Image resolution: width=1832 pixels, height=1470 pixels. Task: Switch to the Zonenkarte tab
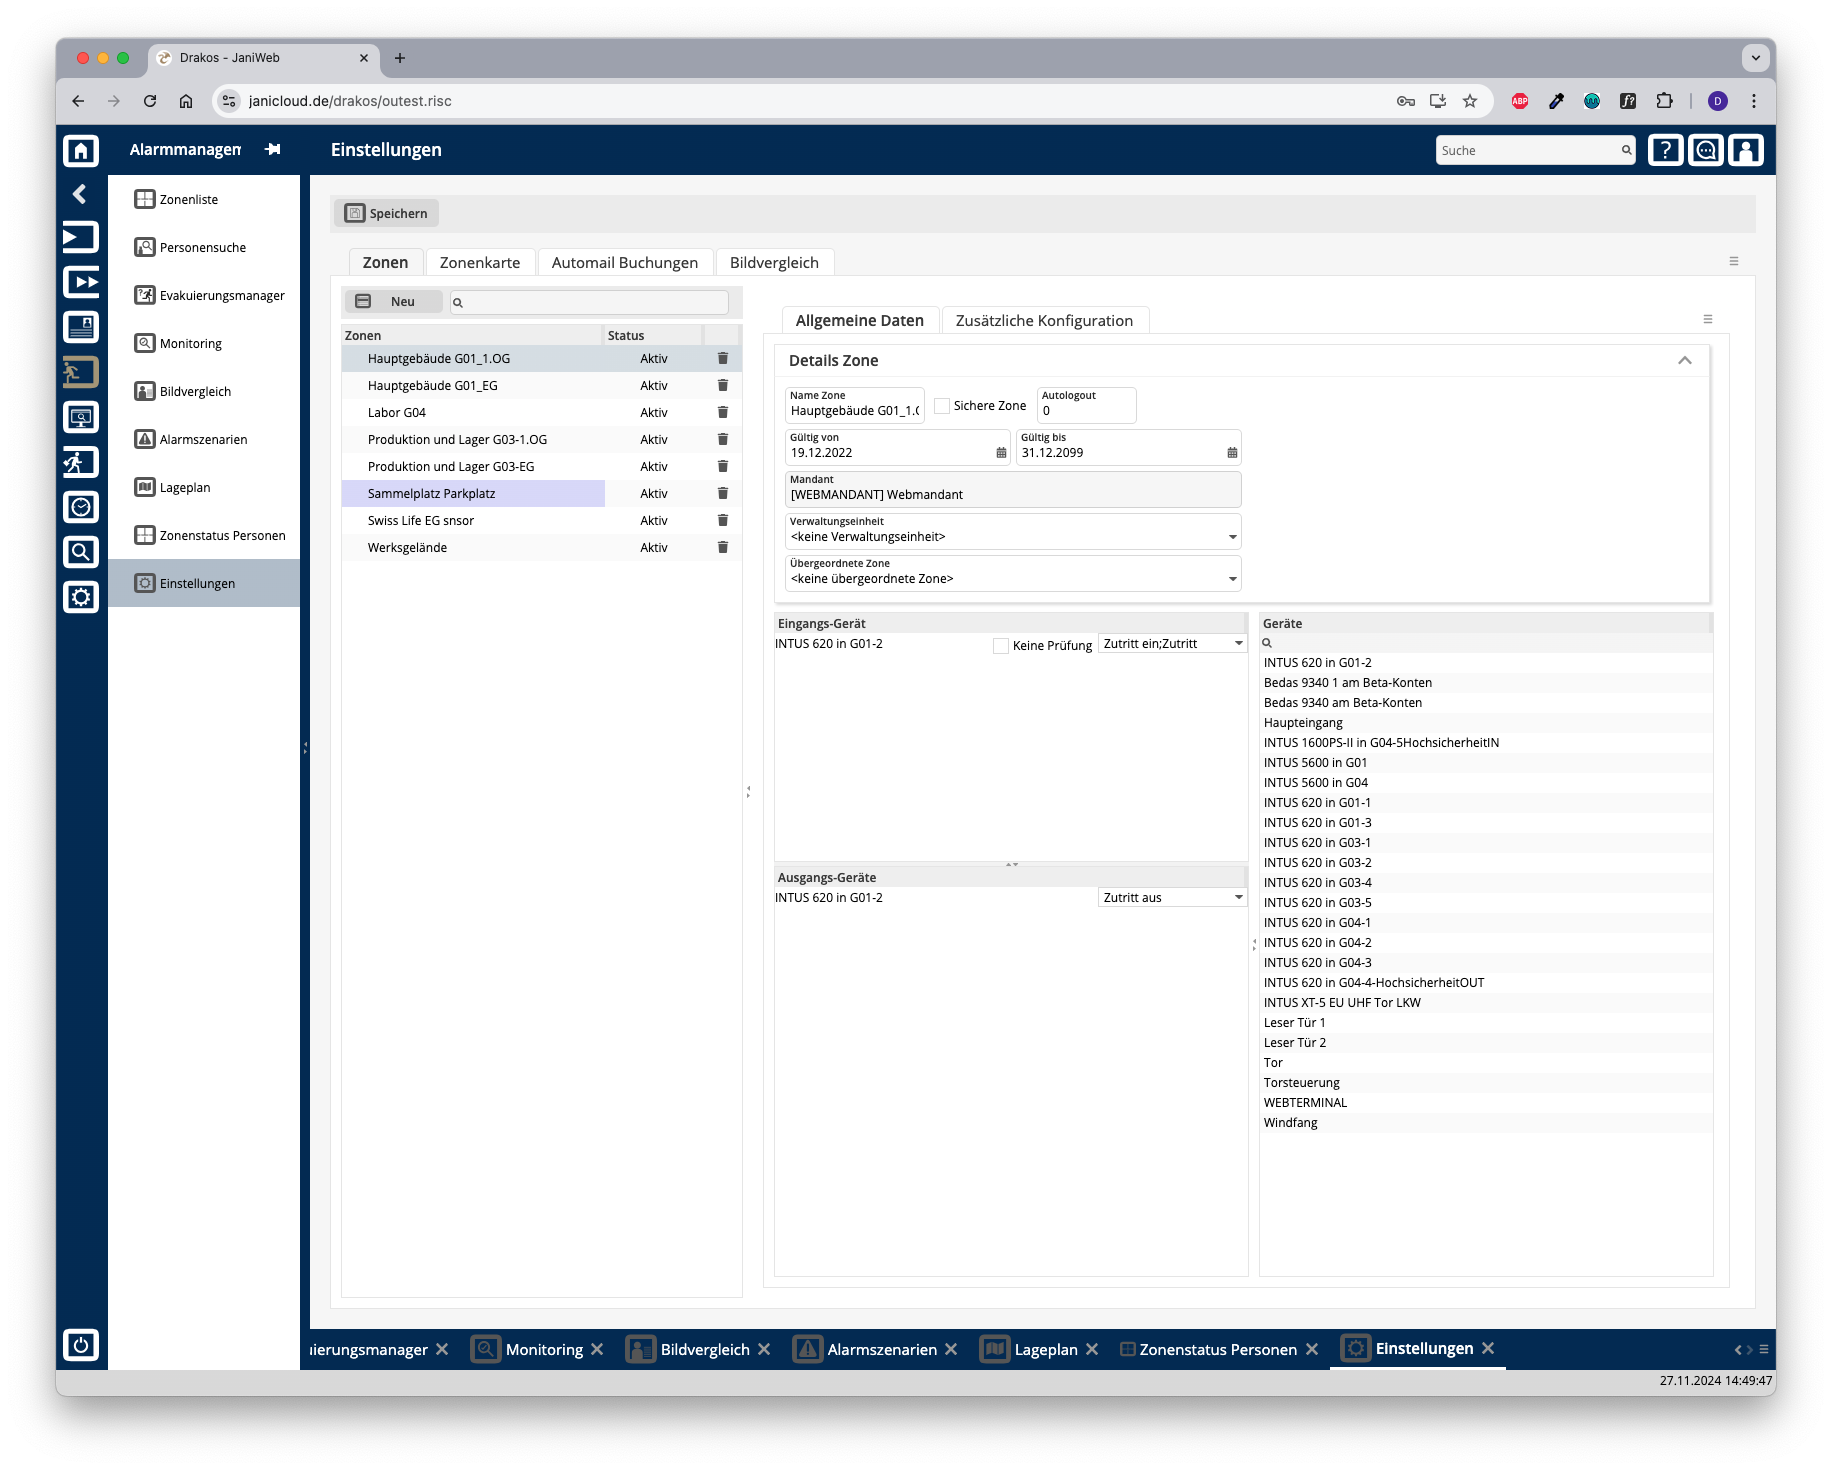(480, 262)
